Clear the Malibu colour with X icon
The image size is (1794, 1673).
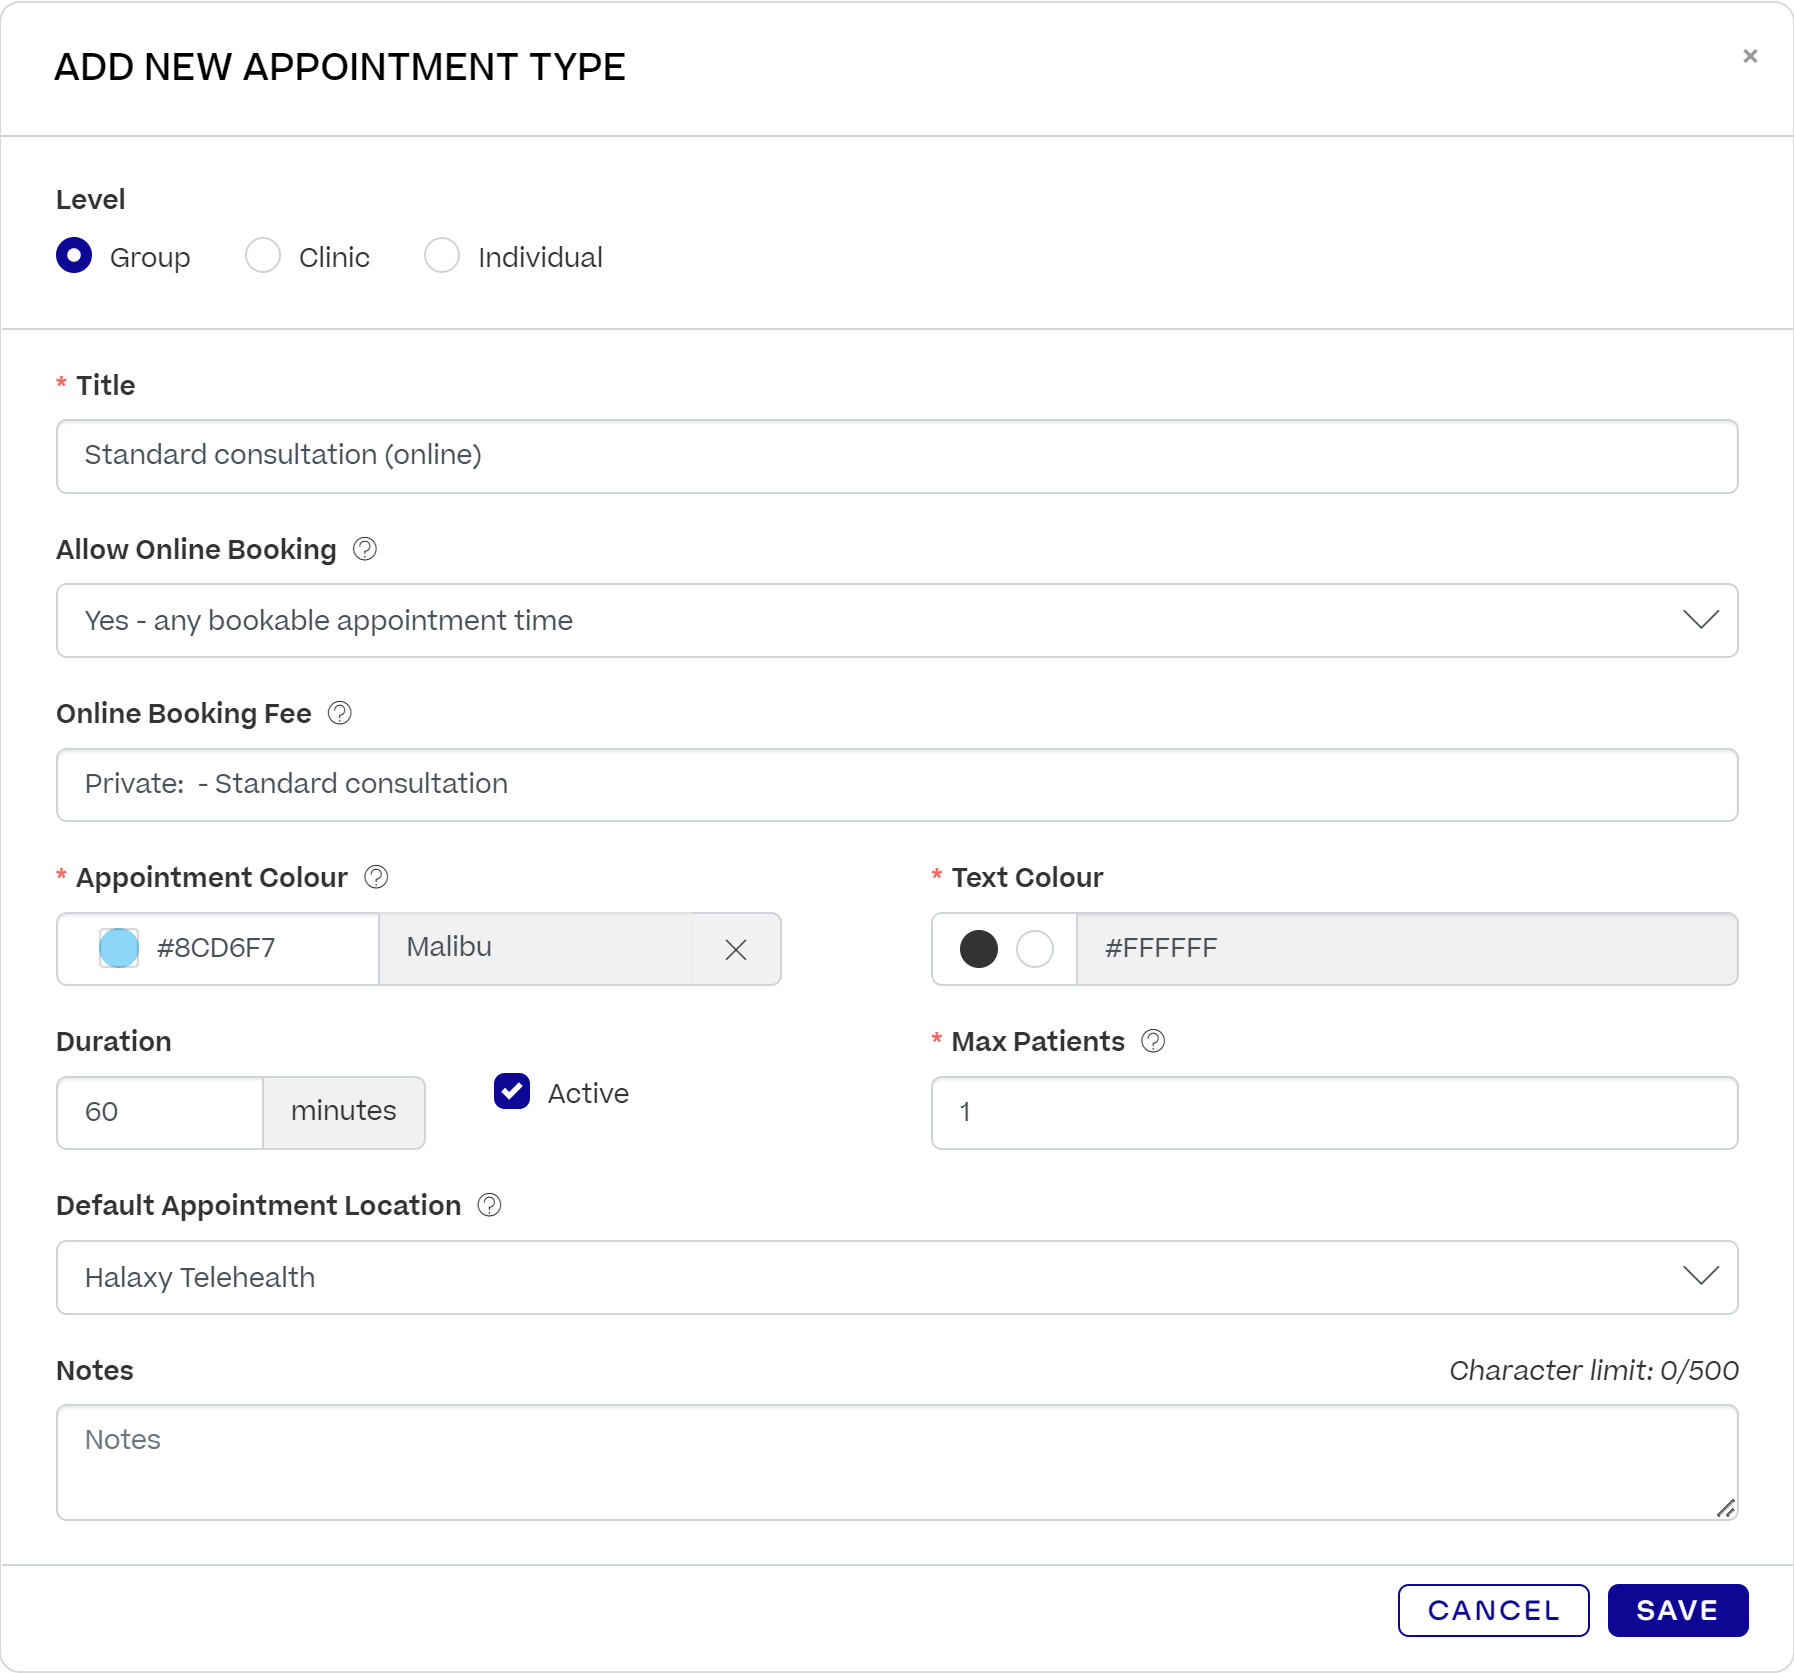click(x=736, y=949)
